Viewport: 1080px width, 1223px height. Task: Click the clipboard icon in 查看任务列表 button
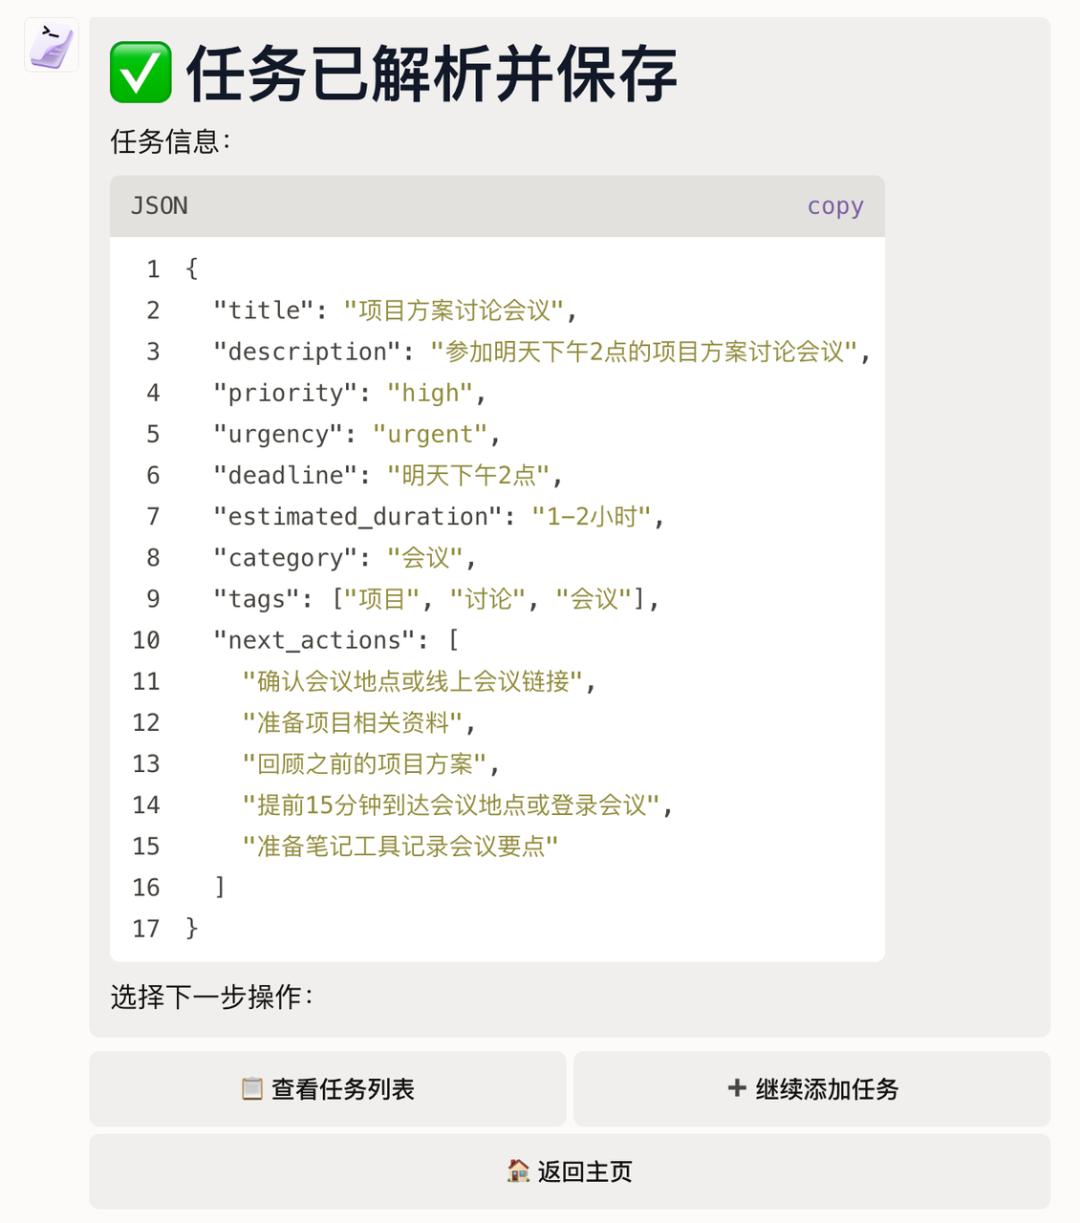251,1089
